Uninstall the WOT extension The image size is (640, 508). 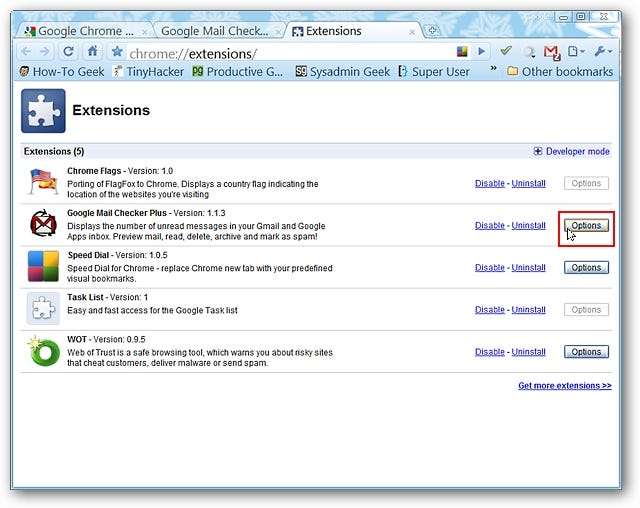(529, 352)
